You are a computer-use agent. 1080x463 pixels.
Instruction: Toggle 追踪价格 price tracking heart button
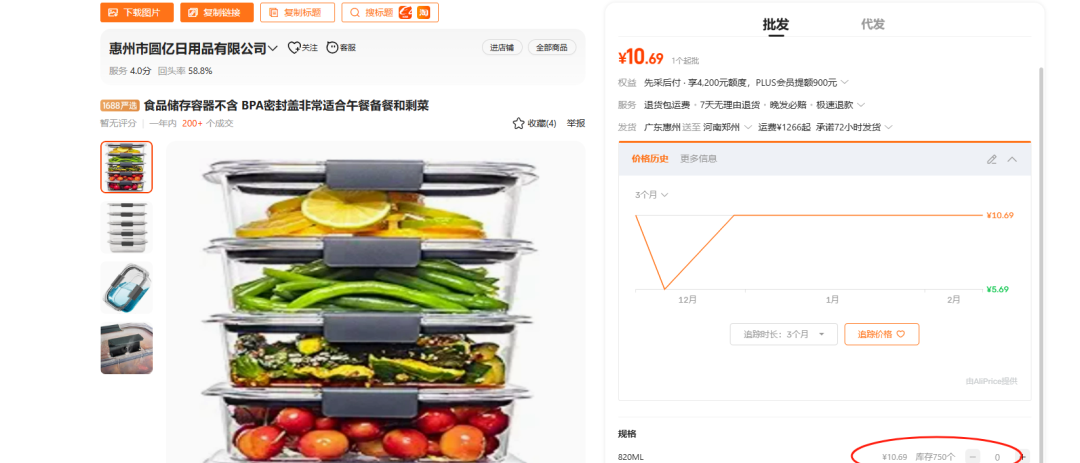[x=882, y=334]
